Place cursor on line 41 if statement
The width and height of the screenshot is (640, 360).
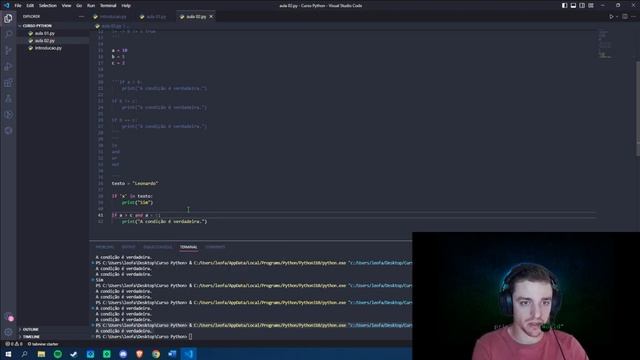coord(136,215)
